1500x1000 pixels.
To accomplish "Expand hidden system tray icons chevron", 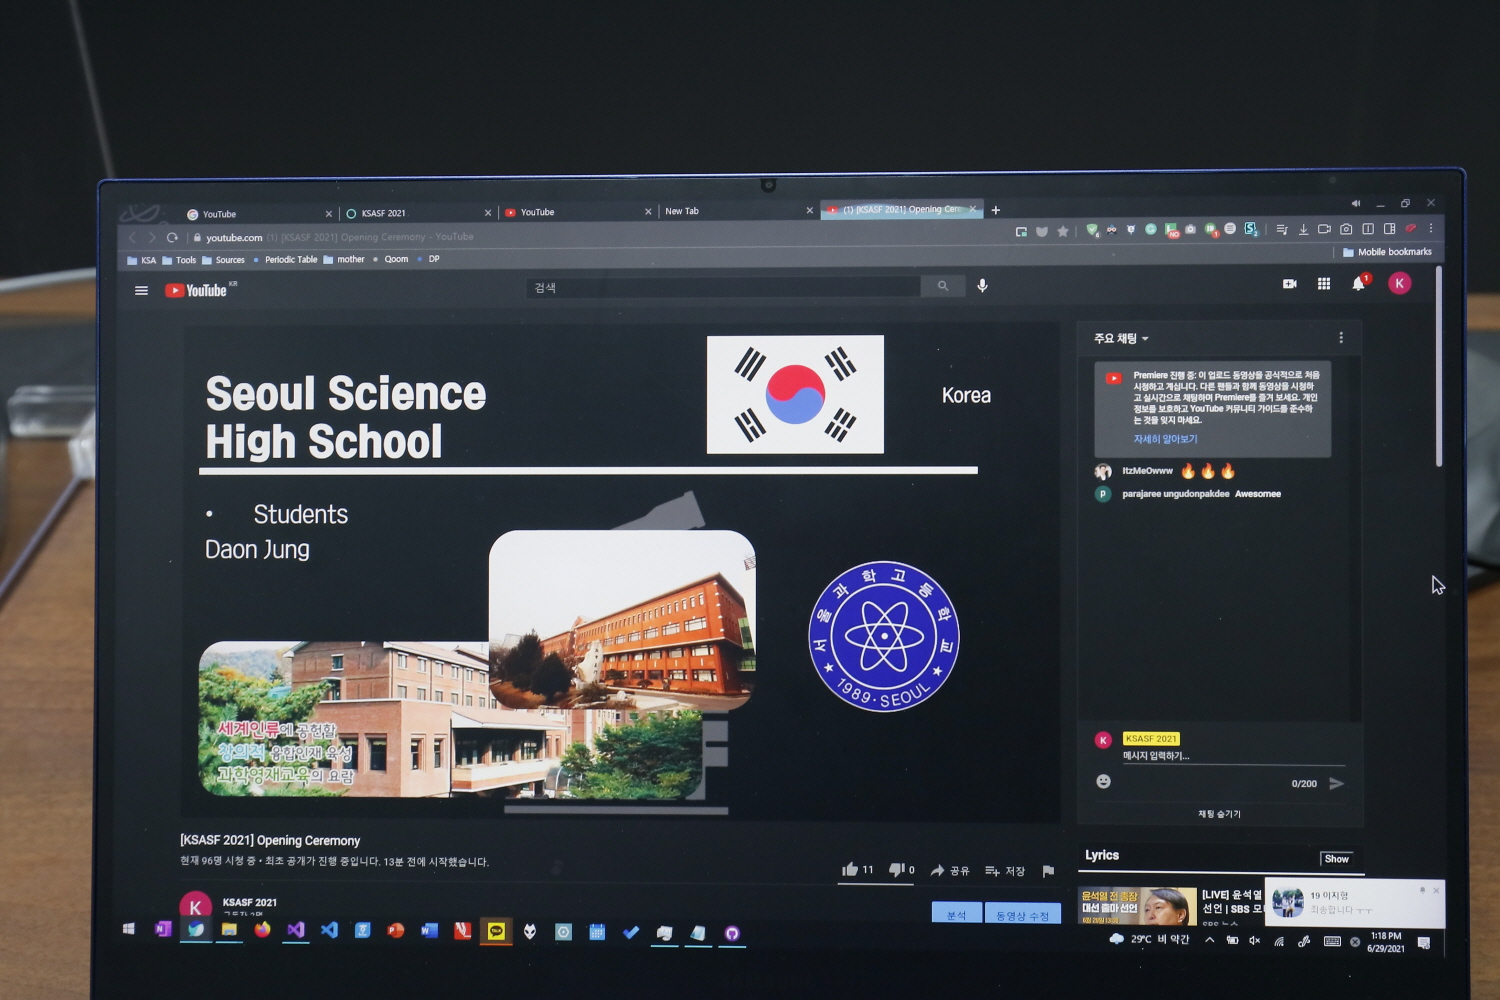I will (1210, 940).
